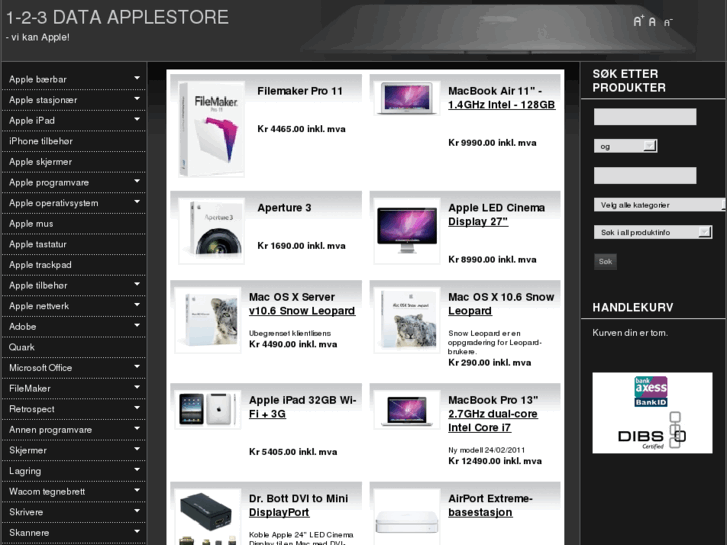
Task: Click 'Kurven din er tom.' cart text
Action: pos(630,333)
